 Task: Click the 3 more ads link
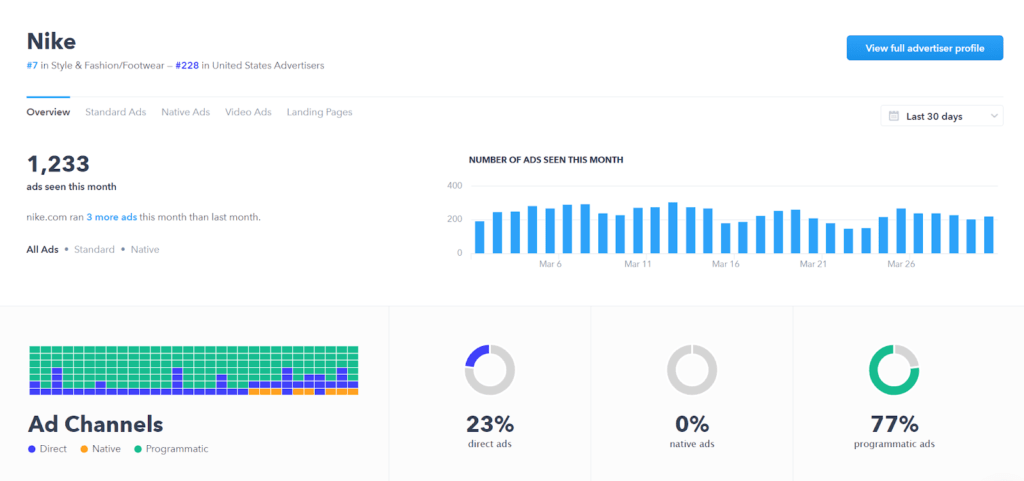(111, 216)
